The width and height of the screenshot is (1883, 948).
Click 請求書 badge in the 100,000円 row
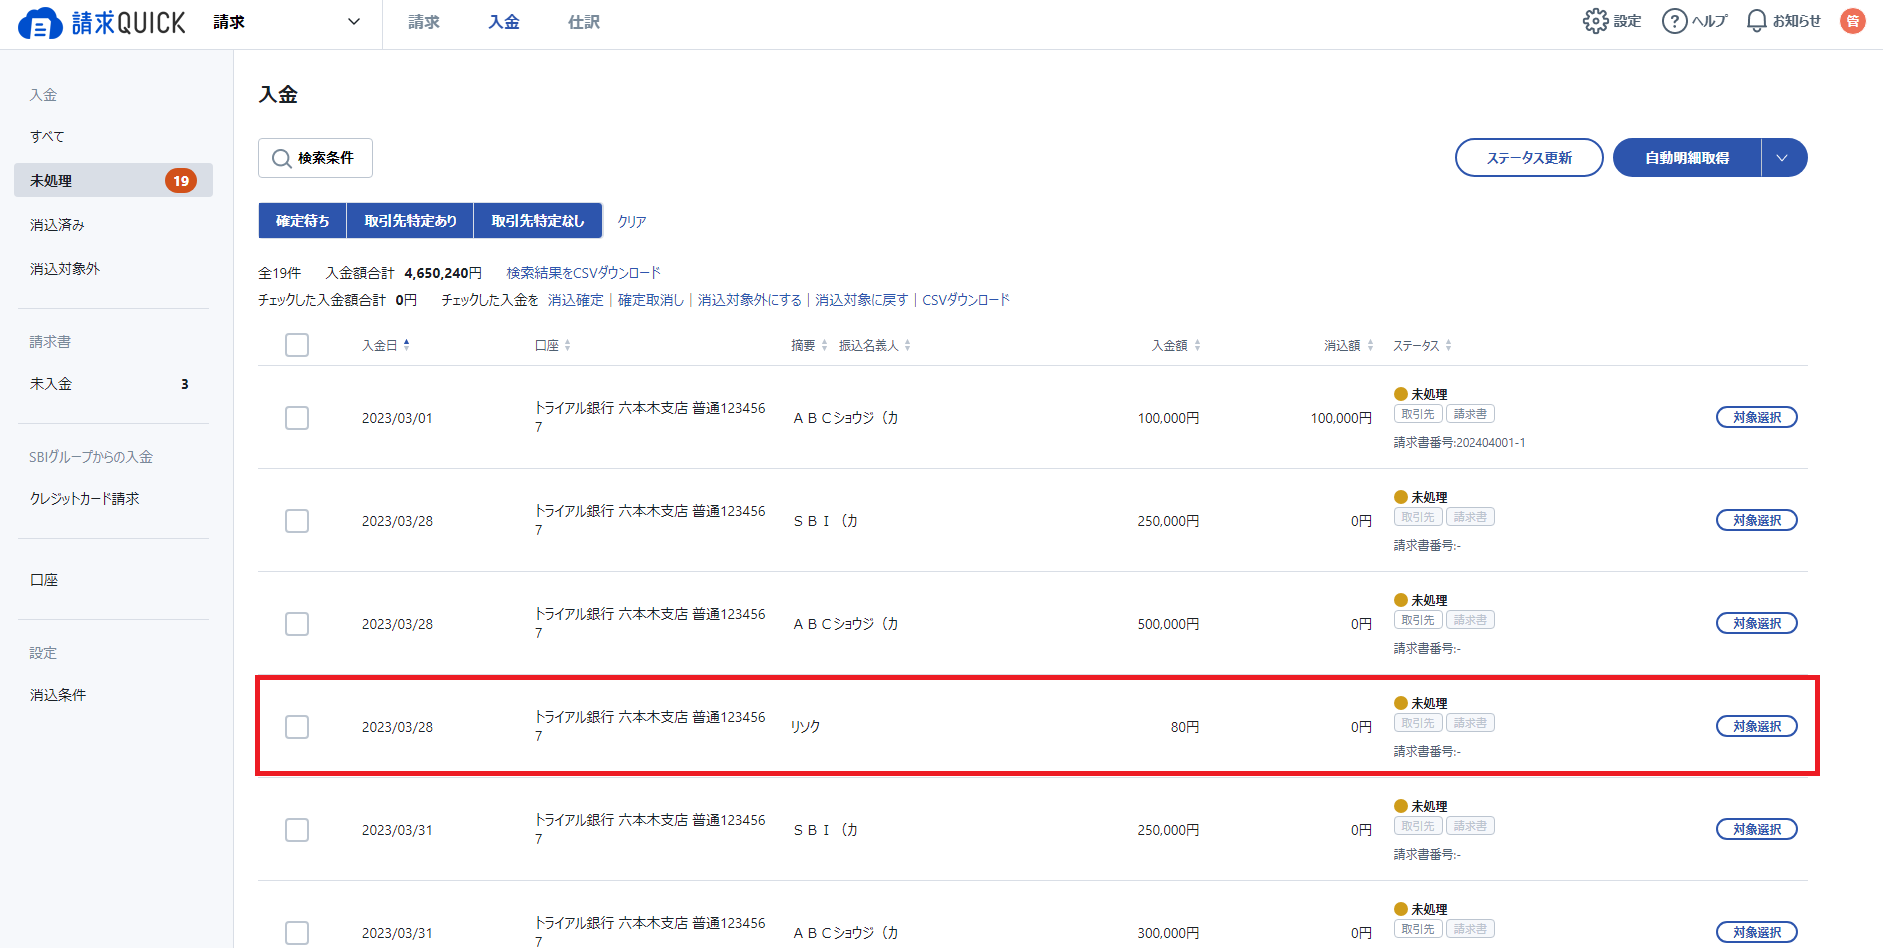point(1470,414)
